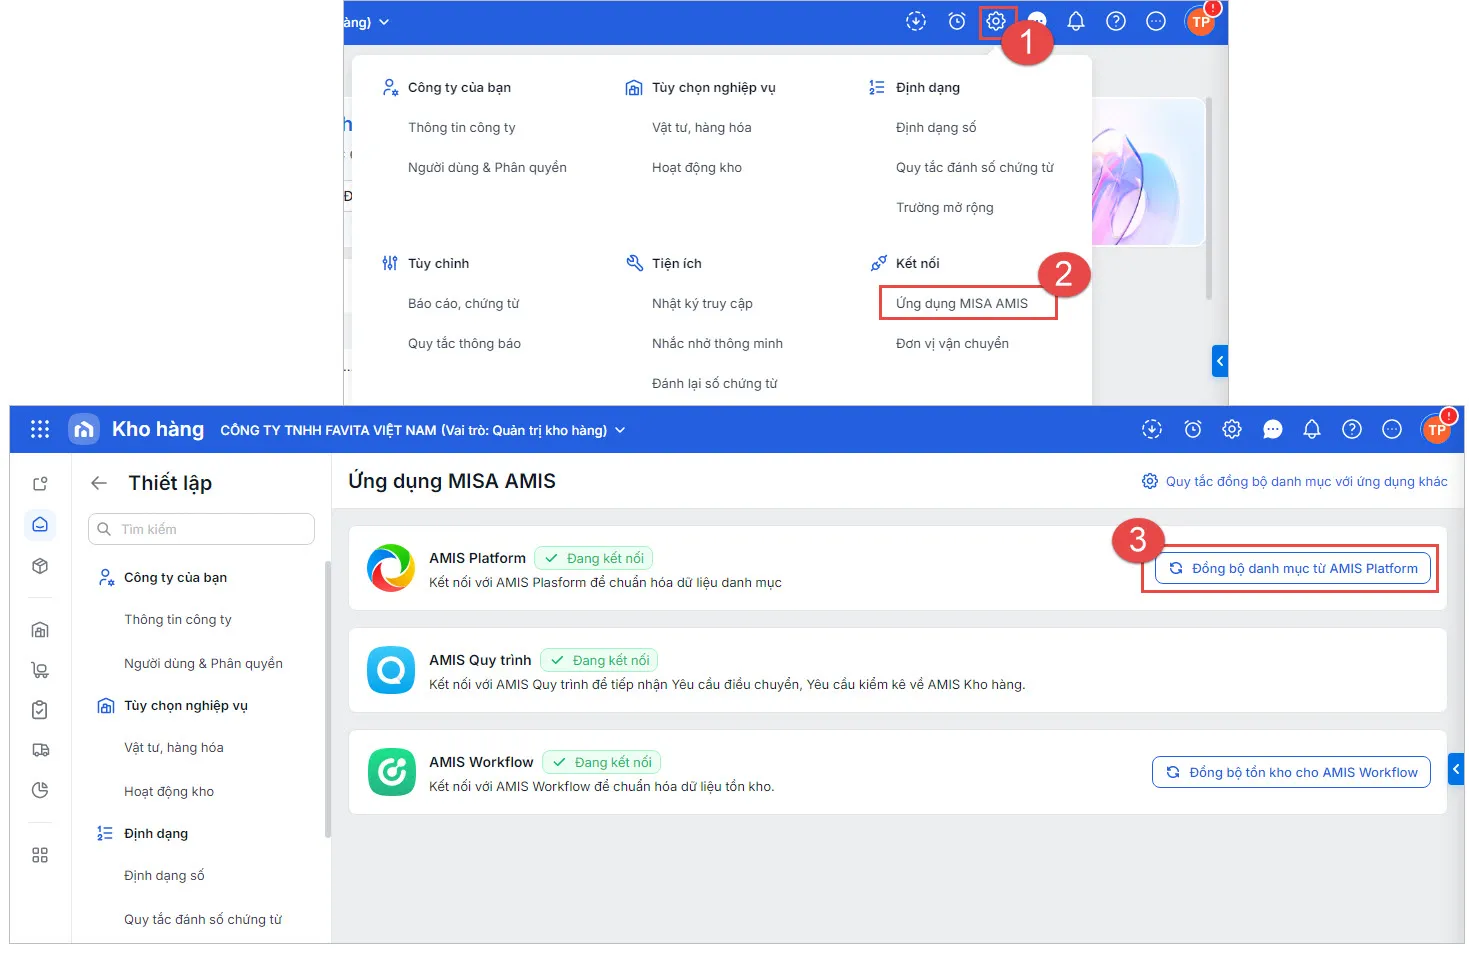The width and height of the screenshot is (1469, 953).
Task: Go back using the arrow beside Thiết lập
Action: pyautogui.click(x=99, y=483)
